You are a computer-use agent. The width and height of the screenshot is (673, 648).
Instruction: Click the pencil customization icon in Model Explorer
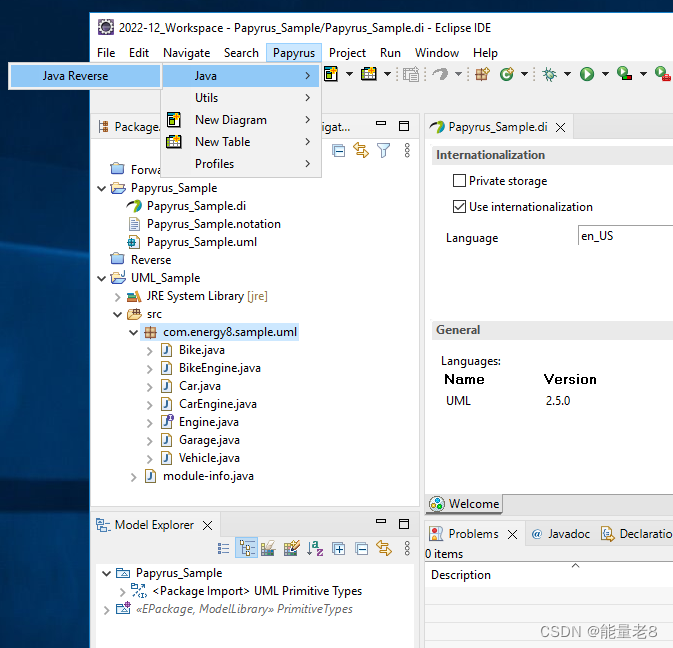click(291, 548)
